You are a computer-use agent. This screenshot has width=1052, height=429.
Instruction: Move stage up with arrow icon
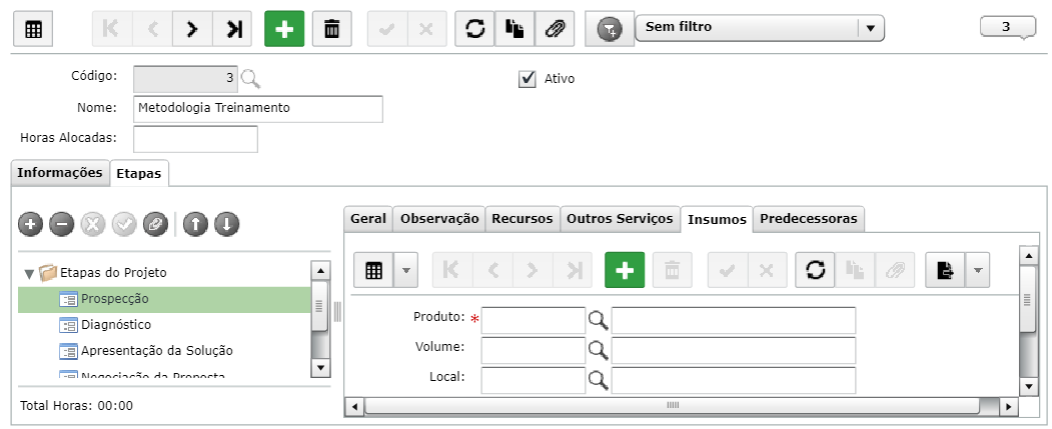click(x=195, y=225)
